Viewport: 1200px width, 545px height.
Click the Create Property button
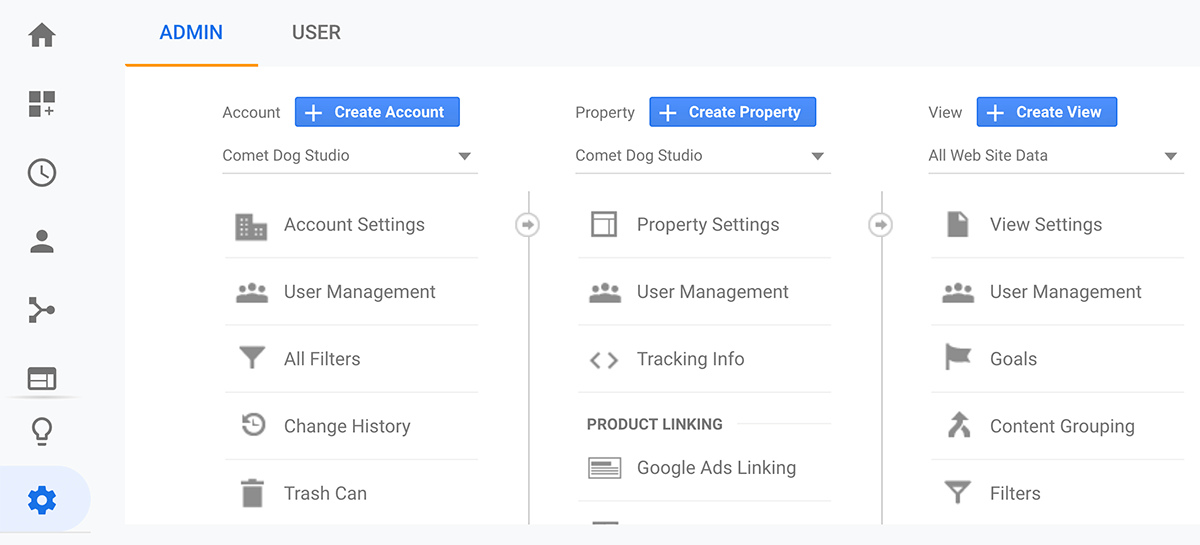click(x=733, y=112)
